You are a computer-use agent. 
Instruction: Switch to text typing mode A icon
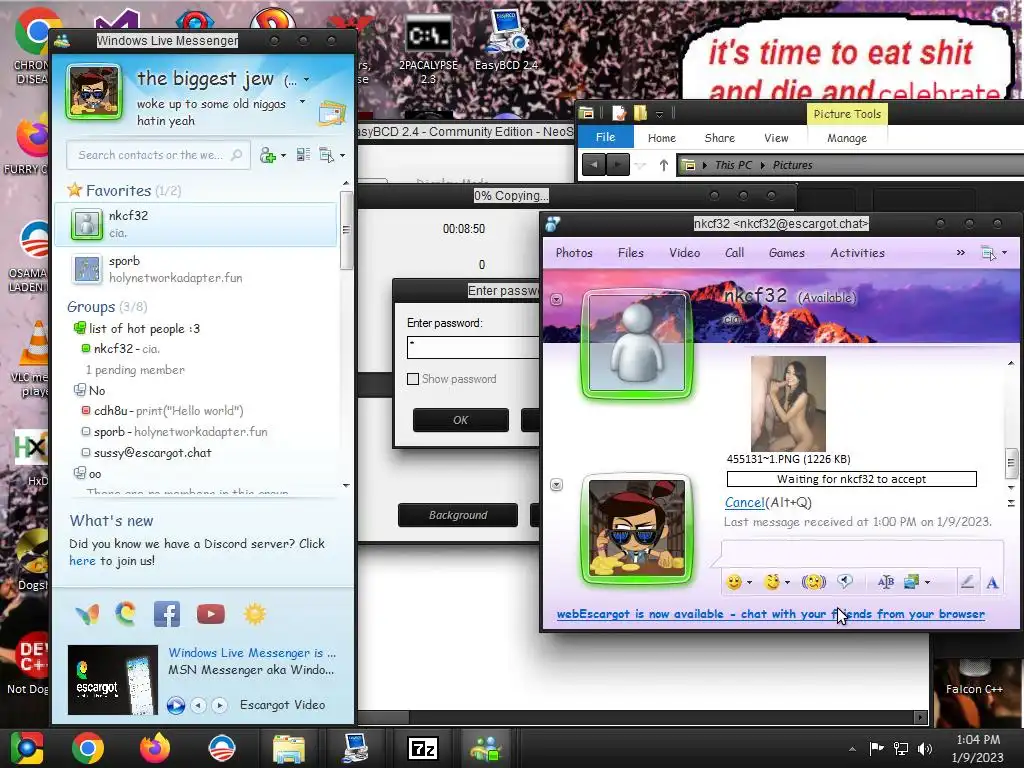[x=992, y=583]
